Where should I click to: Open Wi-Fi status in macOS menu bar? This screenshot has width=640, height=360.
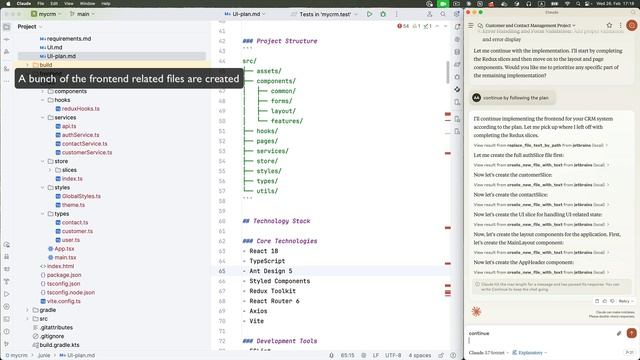[x=567, y=4]
